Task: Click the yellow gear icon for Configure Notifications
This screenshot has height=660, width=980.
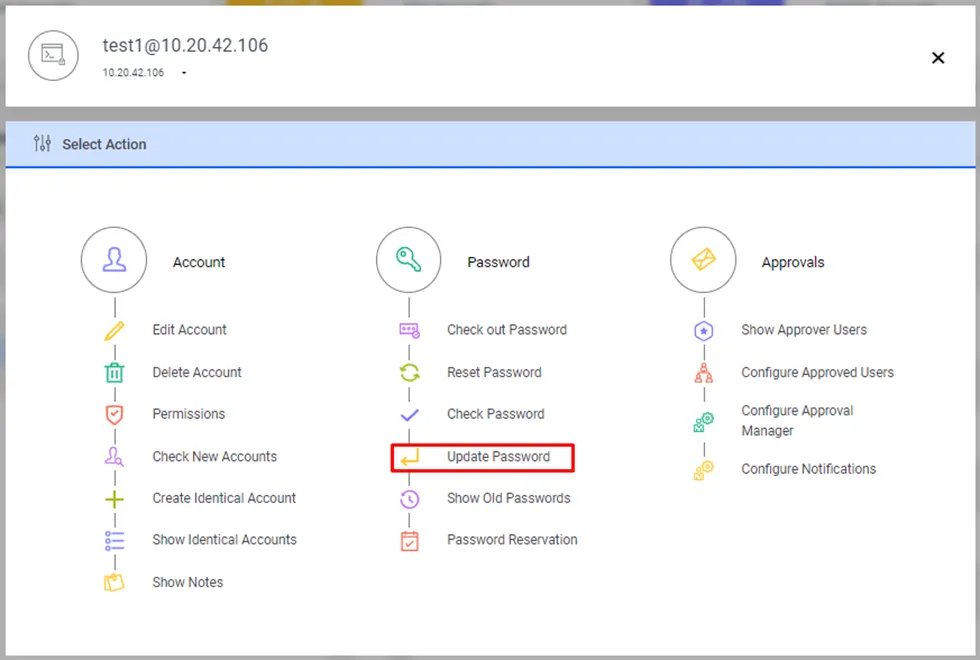Action: [x=704, y=470]
